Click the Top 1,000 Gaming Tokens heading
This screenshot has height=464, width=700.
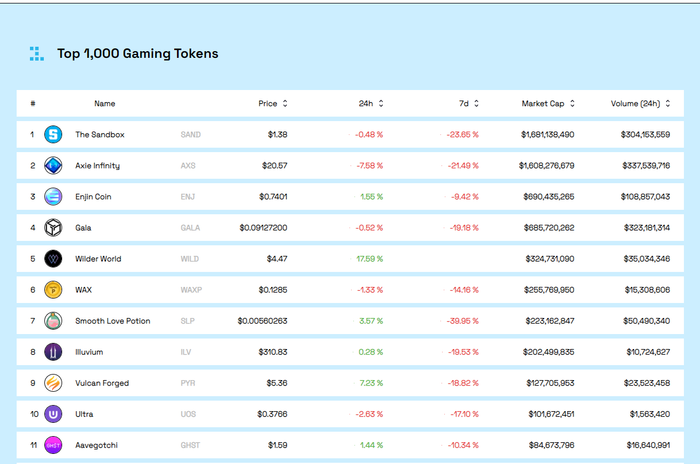[x=138, y=54]
